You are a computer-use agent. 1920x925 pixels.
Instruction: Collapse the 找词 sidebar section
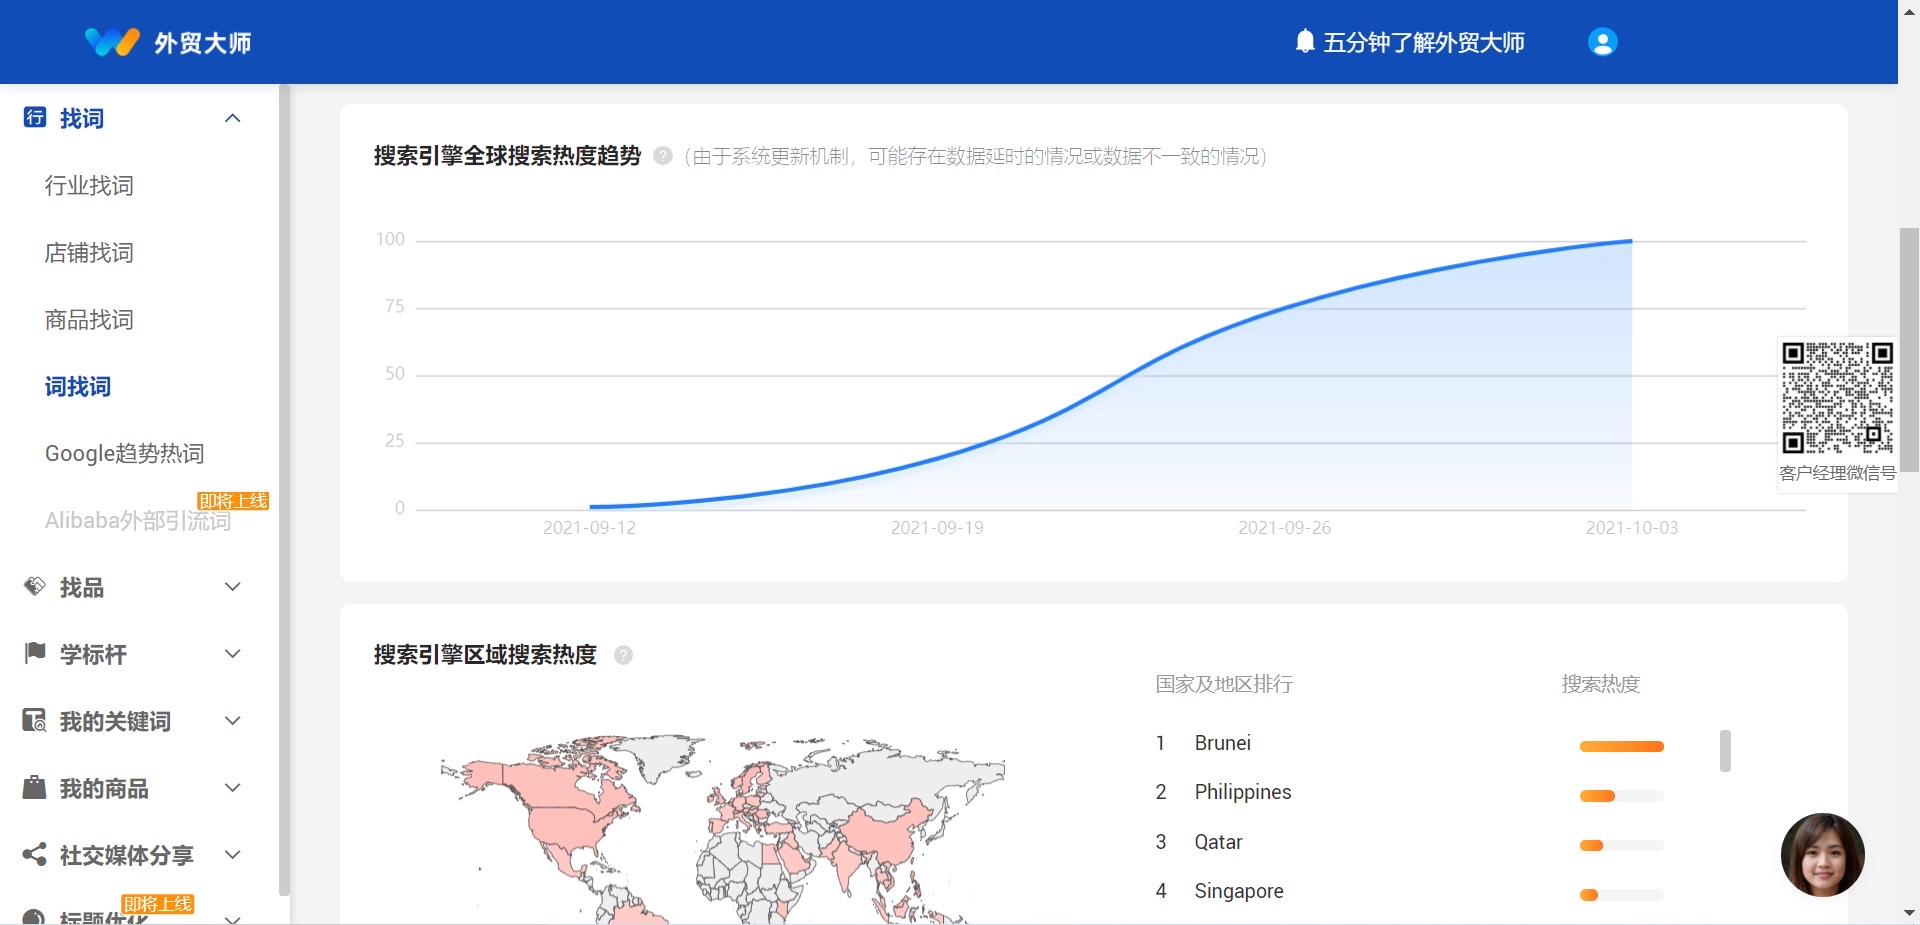coord(233,118)
